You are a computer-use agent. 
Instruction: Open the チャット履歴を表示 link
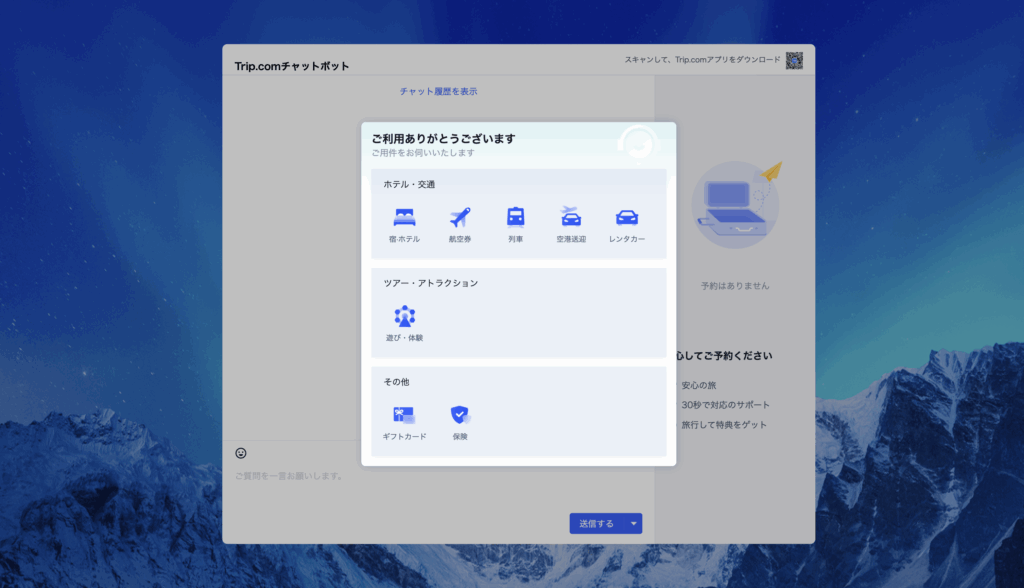point(438,91)
